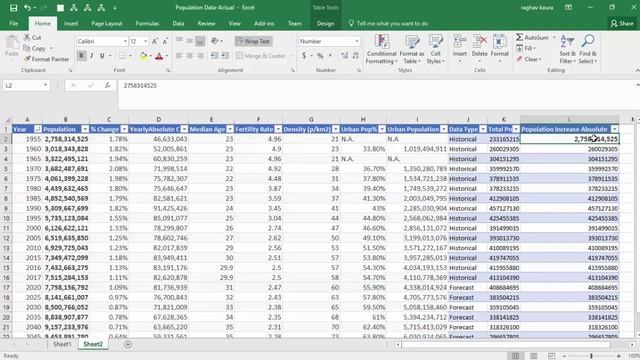640x360 pixels.
Task: Click the Decrease Indent icon
Action: (214, 56)
